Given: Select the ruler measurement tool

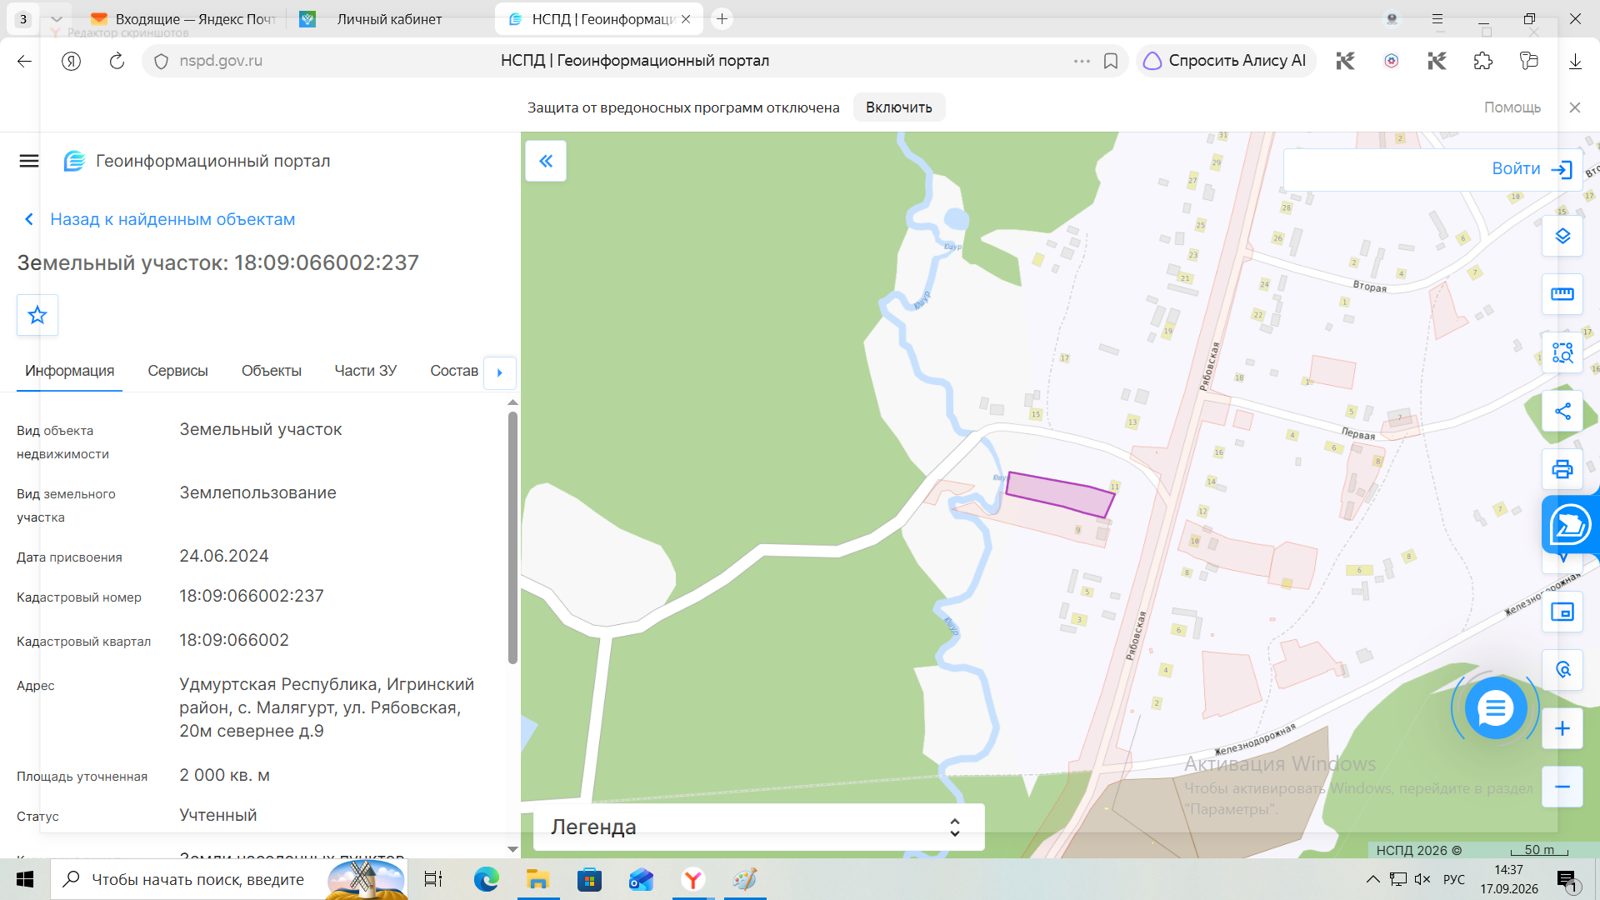Looking at the screenshot, I should [1562, 294].
